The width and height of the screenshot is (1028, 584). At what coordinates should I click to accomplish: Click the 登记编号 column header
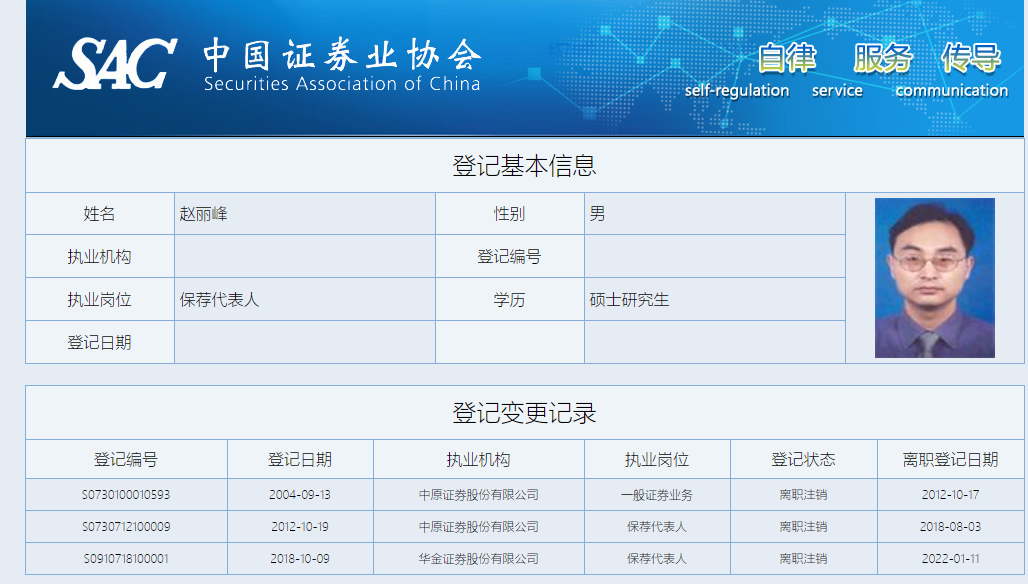coord(126,459)
